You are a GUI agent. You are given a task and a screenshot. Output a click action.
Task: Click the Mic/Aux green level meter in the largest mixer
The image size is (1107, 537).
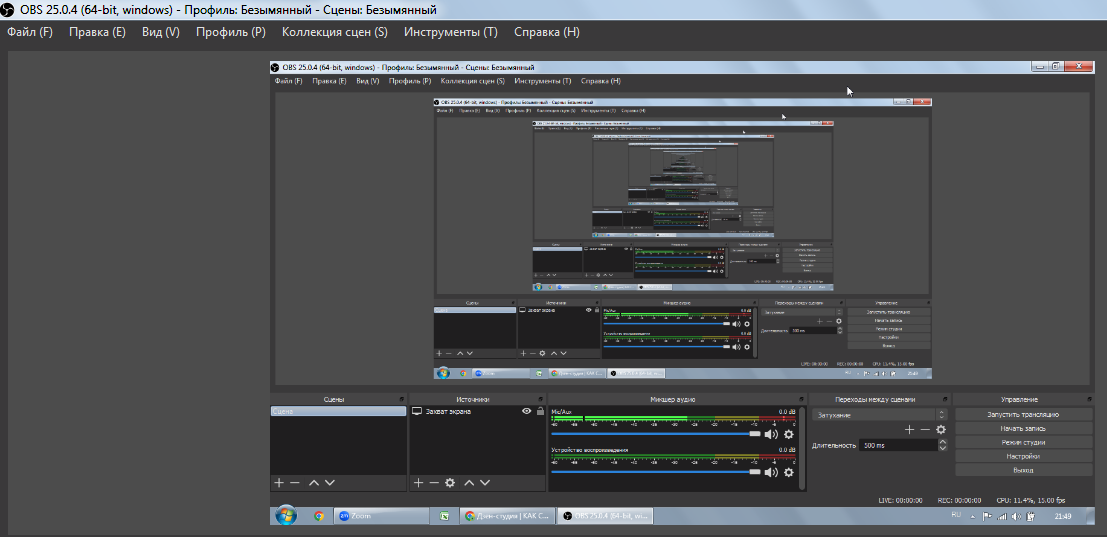673,418
